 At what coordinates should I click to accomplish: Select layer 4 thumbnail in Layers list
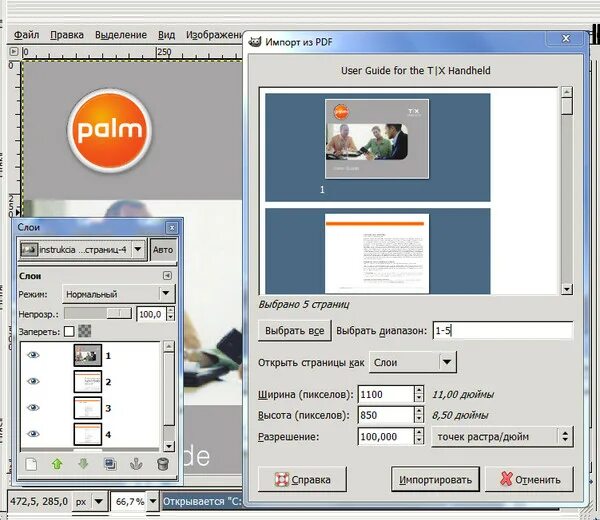click(88, 434)
